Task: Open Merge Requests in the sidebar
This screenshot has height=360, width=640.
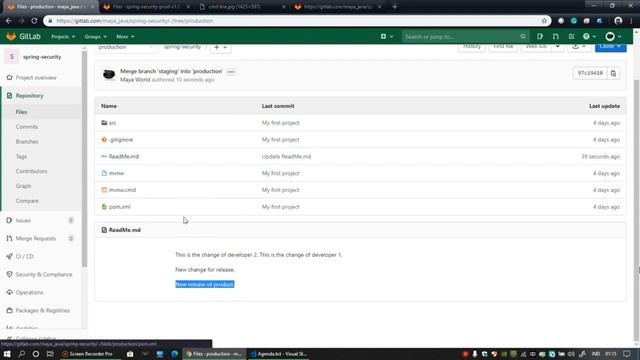Action: pos(36,238)
